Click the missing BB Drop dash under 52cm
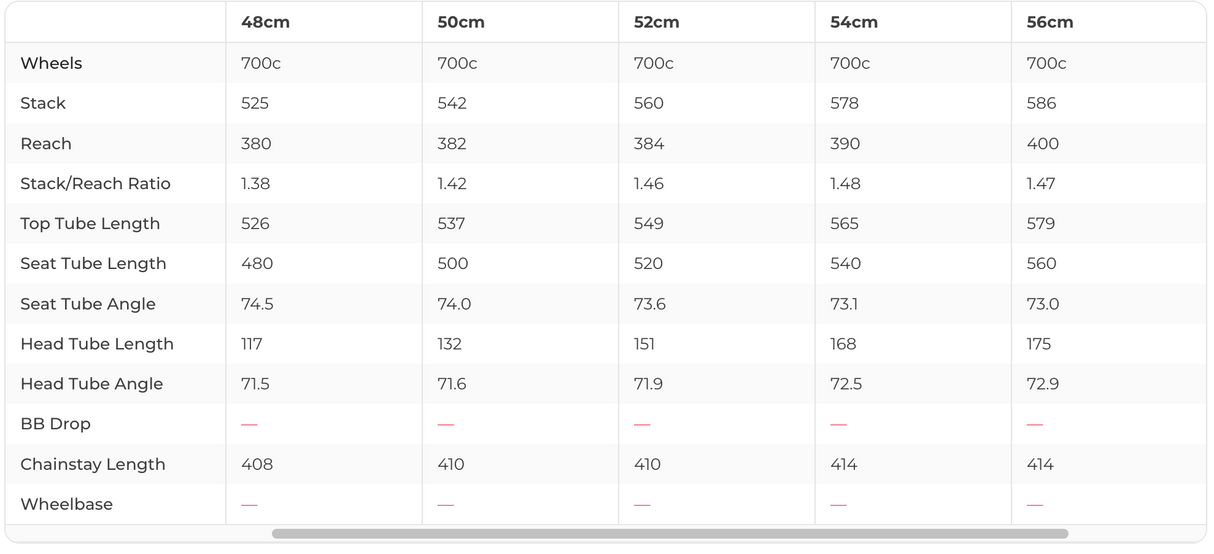1214x554 pixels. coord(642,424)
